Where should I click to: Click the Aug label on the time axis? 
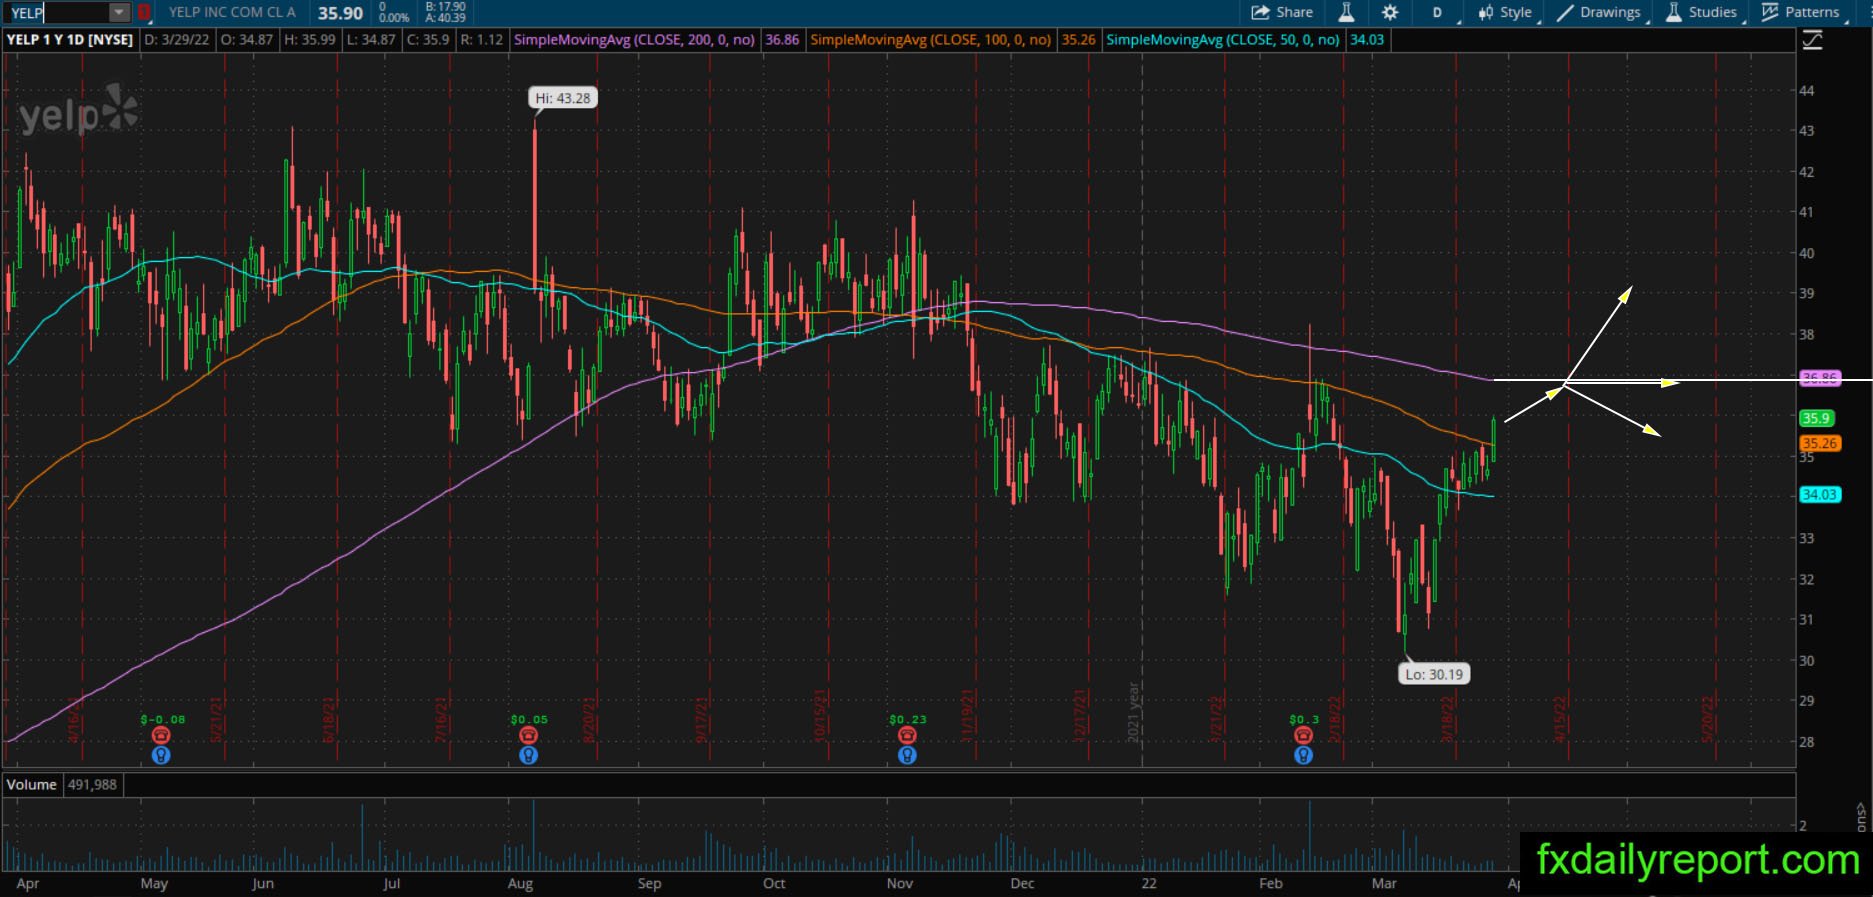click(520, 883)
